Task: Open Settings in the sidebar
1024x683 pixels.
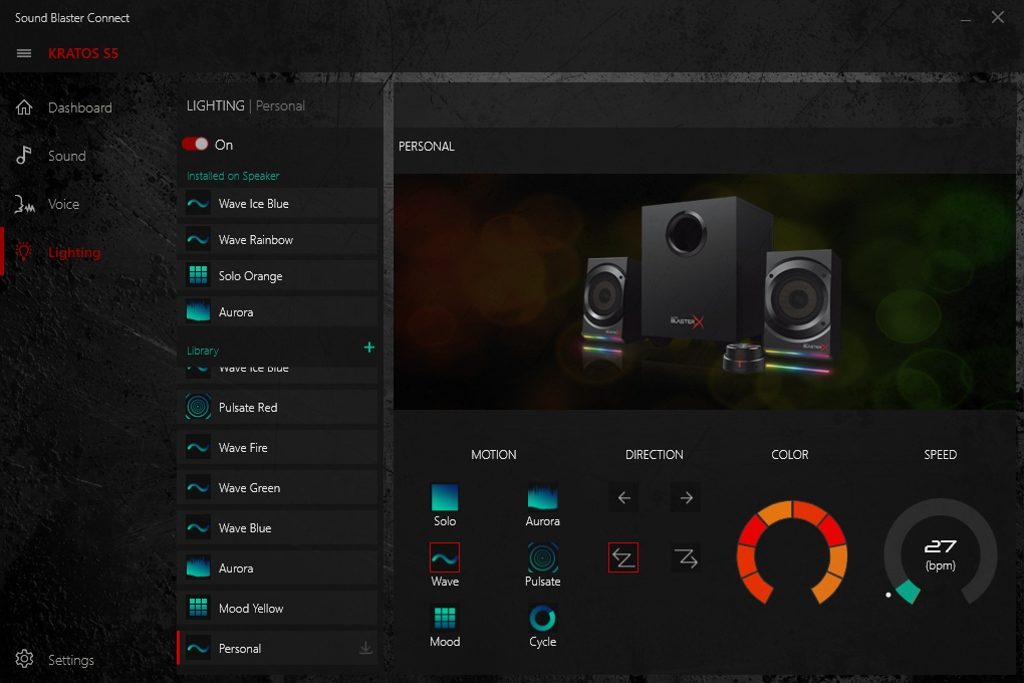Action: (x=70, y=660)
